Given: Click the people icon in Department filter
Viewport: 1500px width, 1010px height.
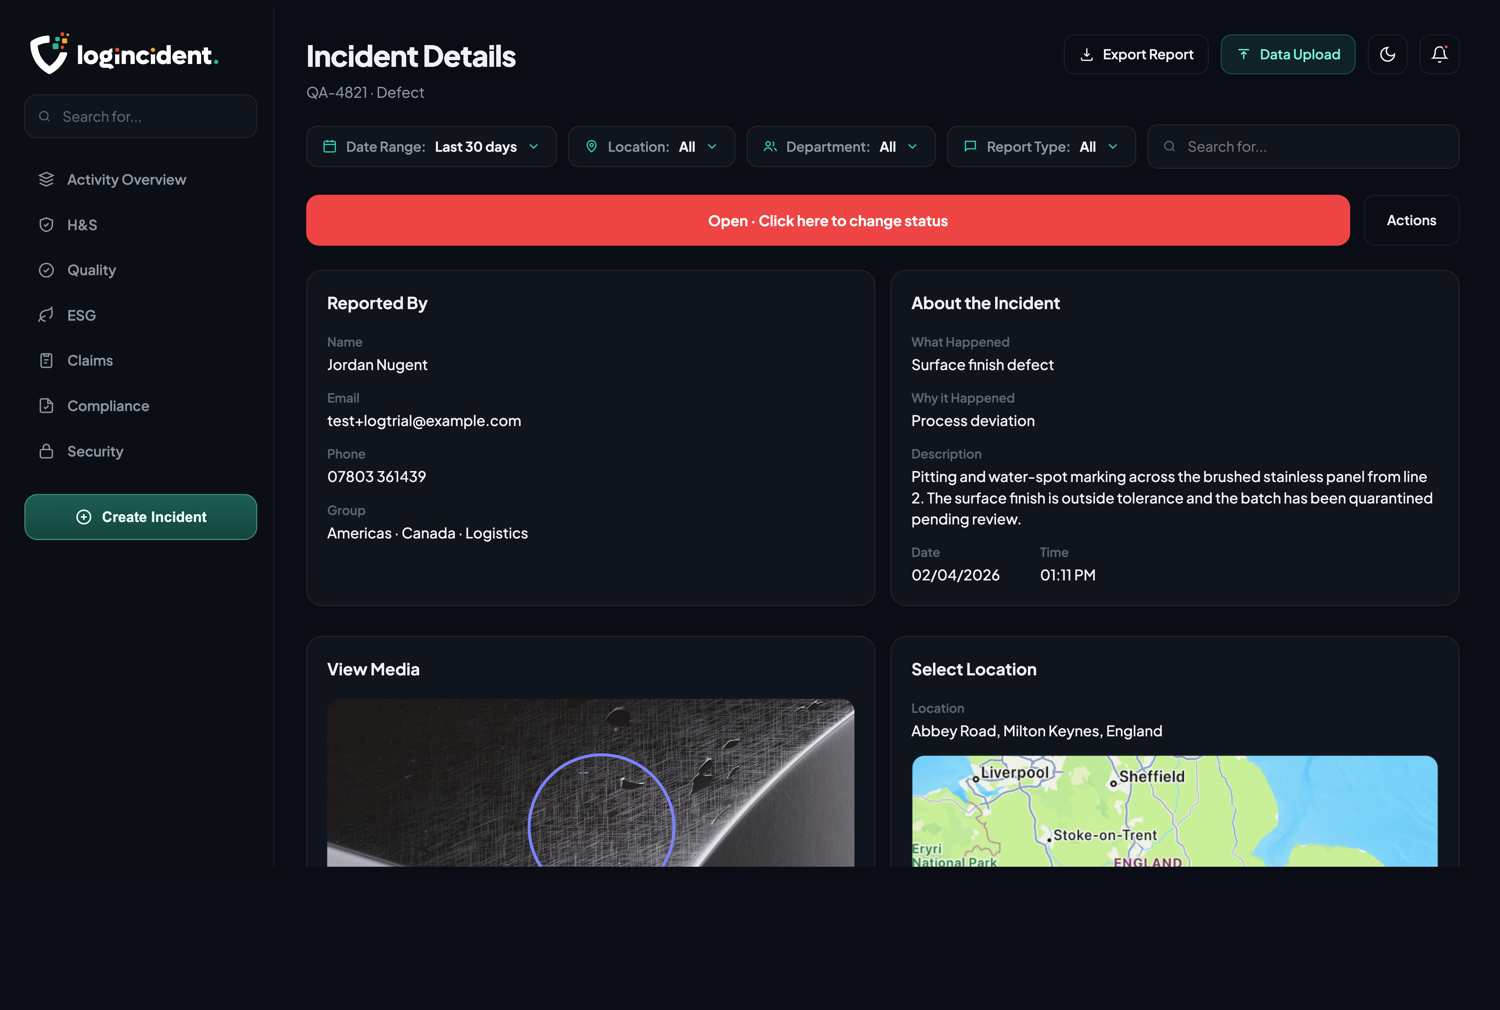Looking at the screenshot, I should 770,146.
